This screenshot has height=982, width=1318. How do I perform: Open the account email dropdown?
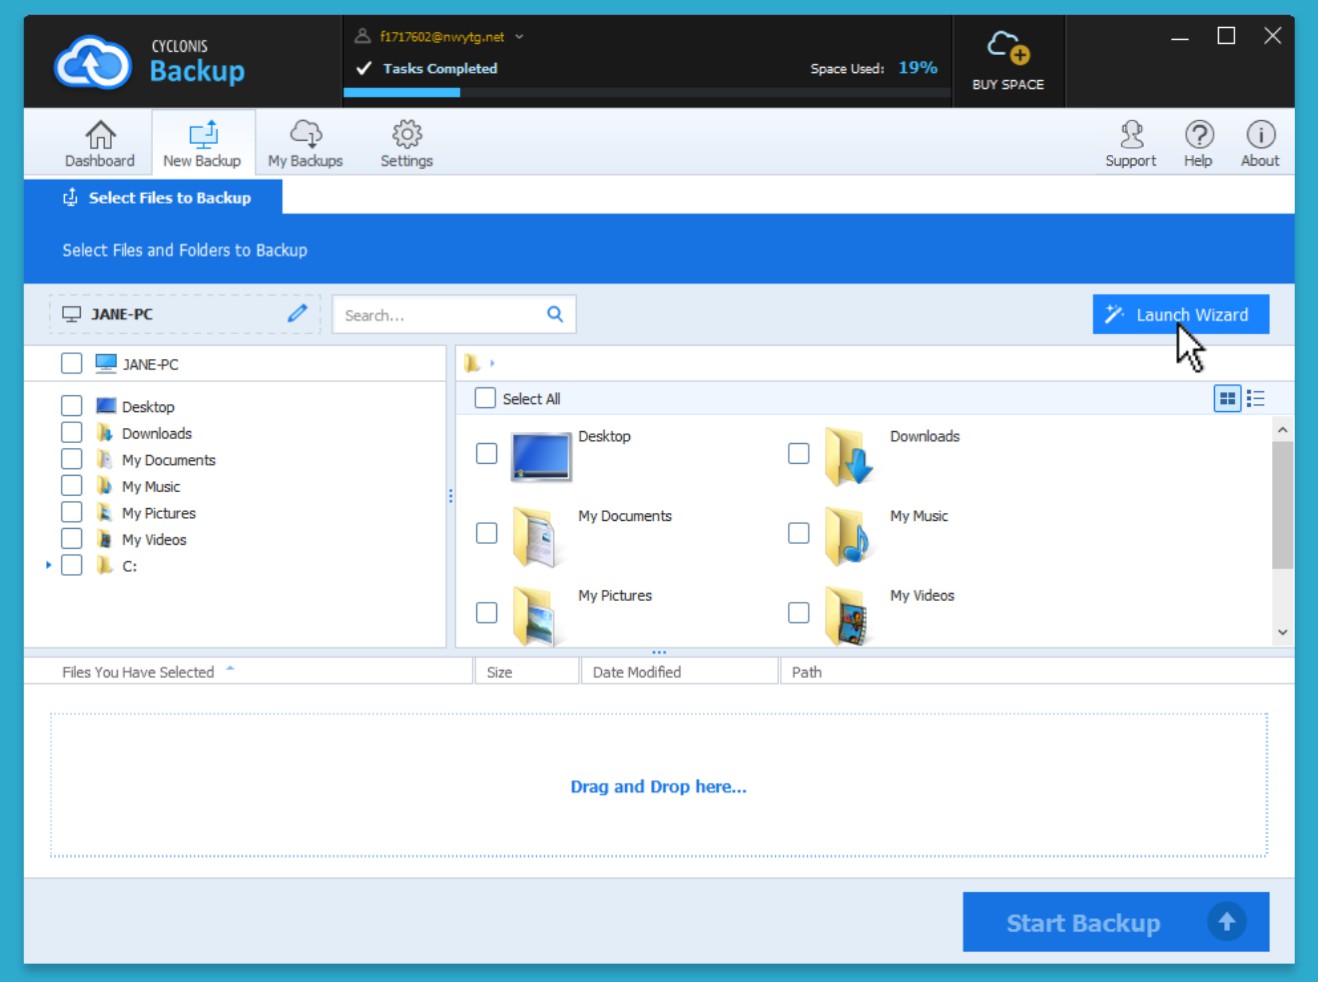519,37
